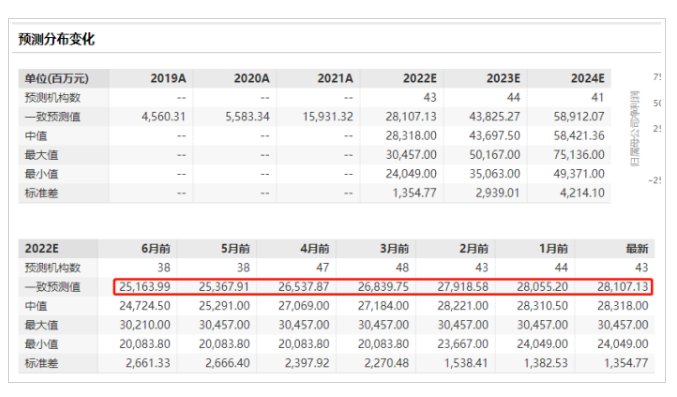Click standard deviation 2,270.48
This screenshot has height=397, width=677.
coord(386,363)
